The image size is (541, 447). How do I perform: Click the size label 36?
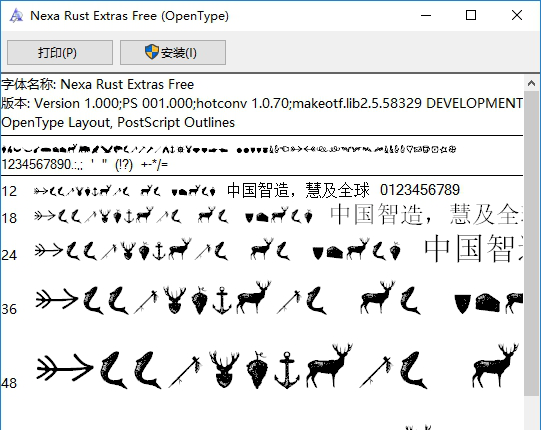[x=9, y=309]
